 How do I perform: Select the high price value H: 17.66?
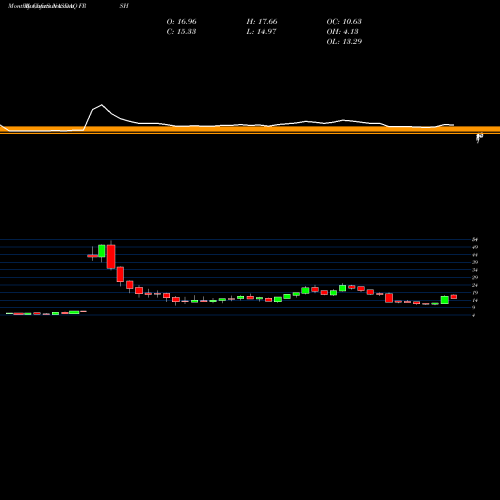coord(262,22)
